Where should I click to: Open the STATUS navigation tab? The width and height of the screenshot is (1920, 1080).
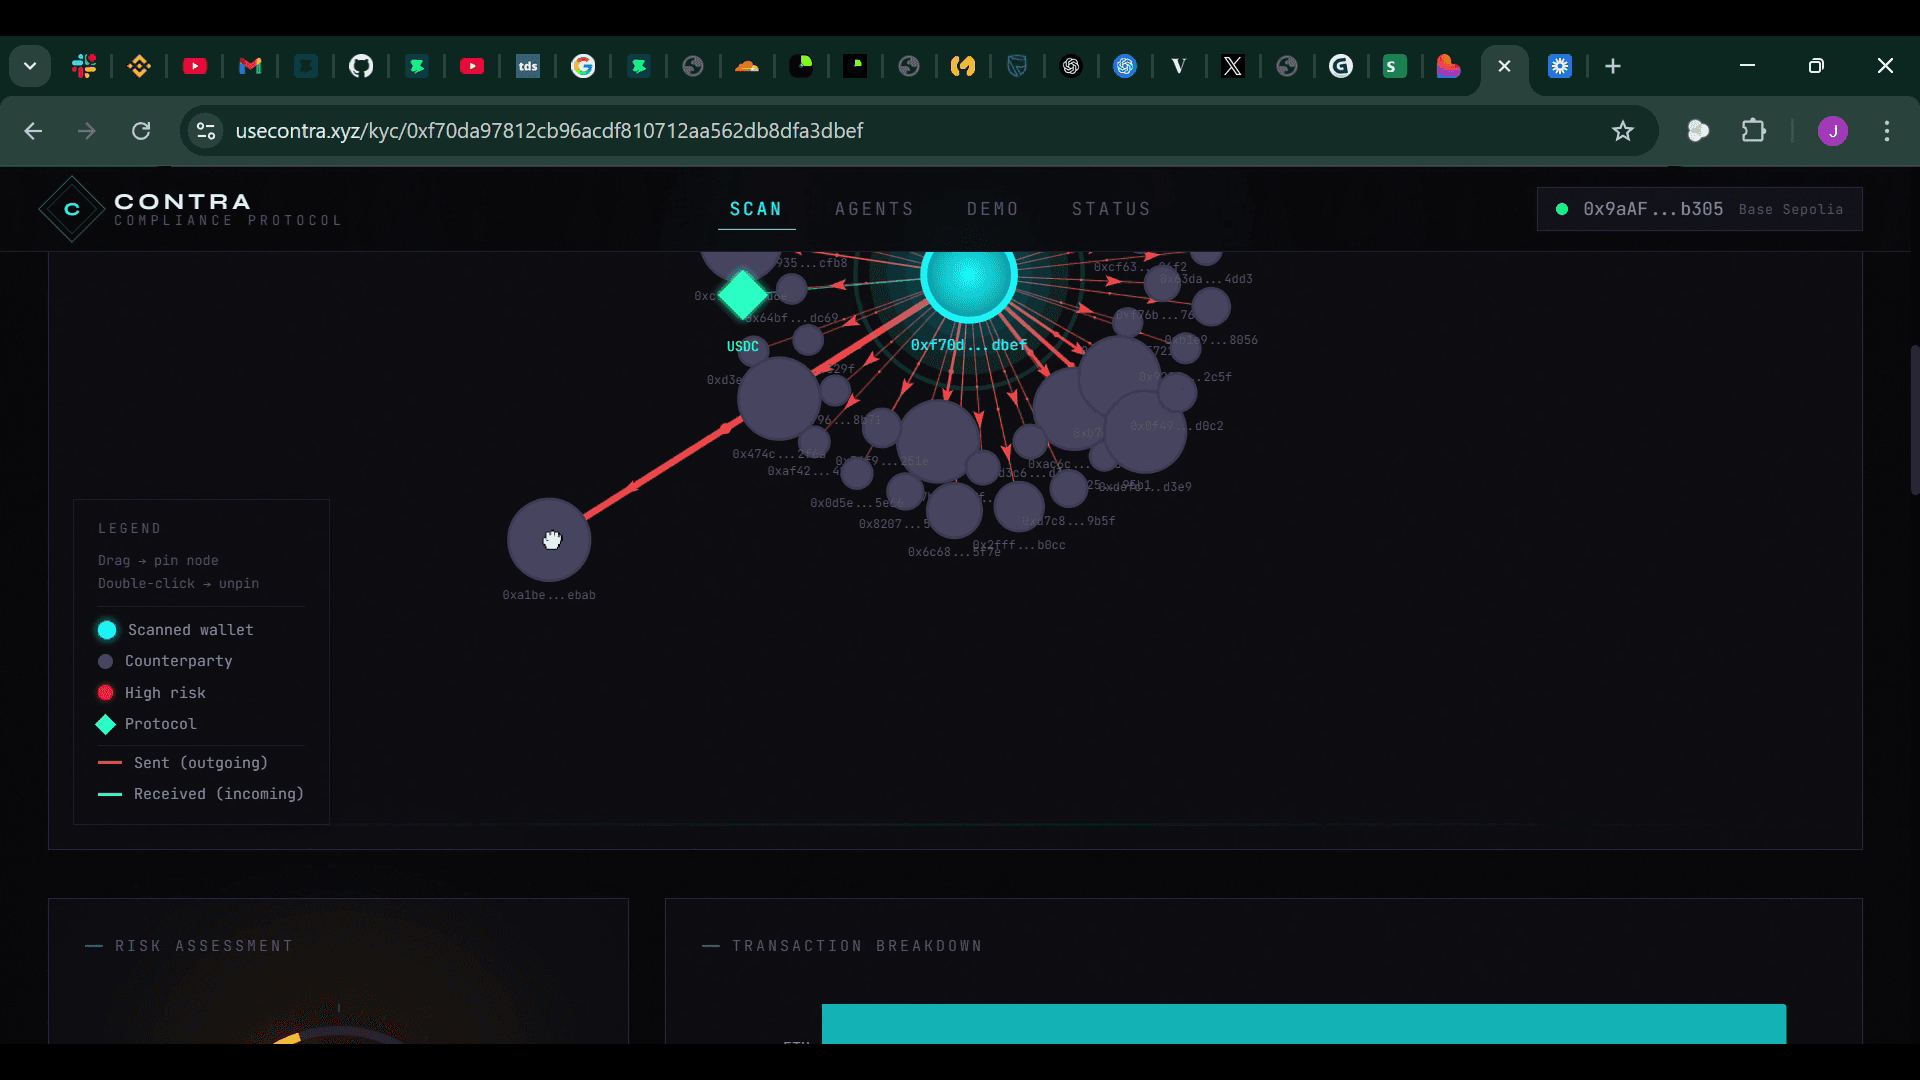1111,209
